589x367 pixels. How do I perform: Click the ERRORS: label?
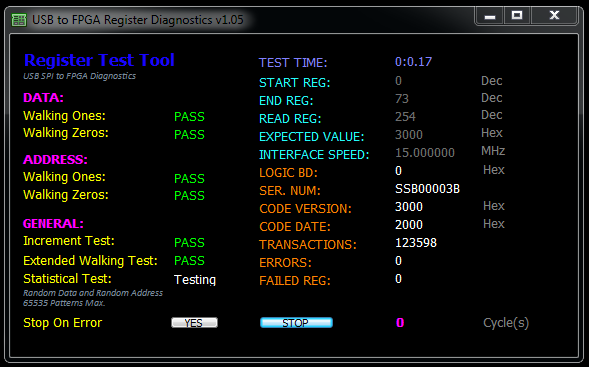point(285,263)
